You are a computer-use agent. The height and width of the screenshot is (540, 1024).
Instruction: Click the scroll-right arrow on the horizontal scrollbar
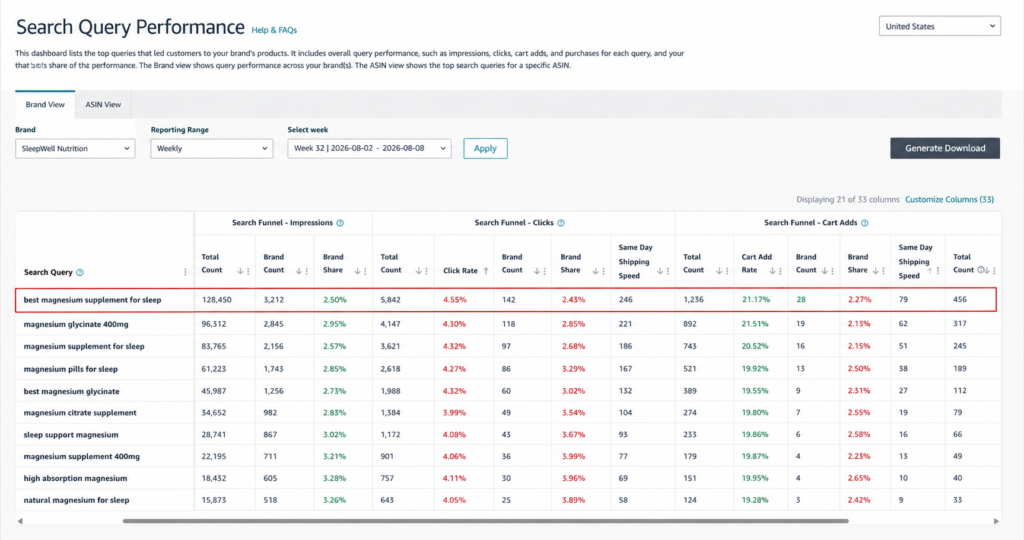[x=996, y=521]
